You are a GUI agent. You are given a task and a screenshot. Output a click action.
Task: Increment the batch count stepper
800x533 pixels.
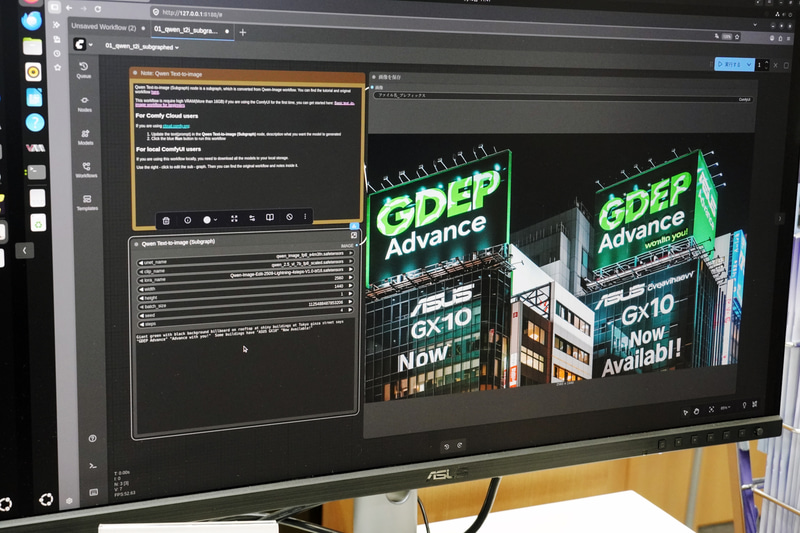(766, 63)
